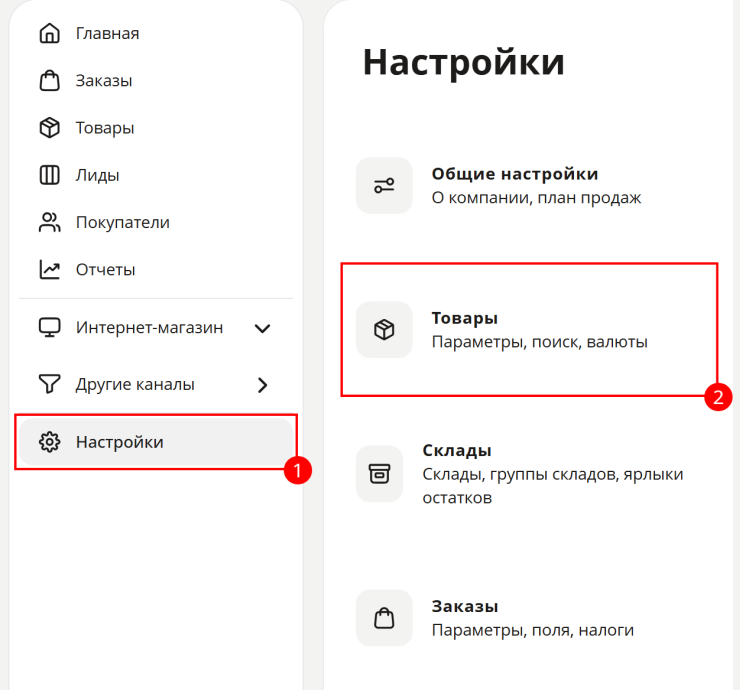Click the funnel icon beside Другие каналы

[50, 384]
